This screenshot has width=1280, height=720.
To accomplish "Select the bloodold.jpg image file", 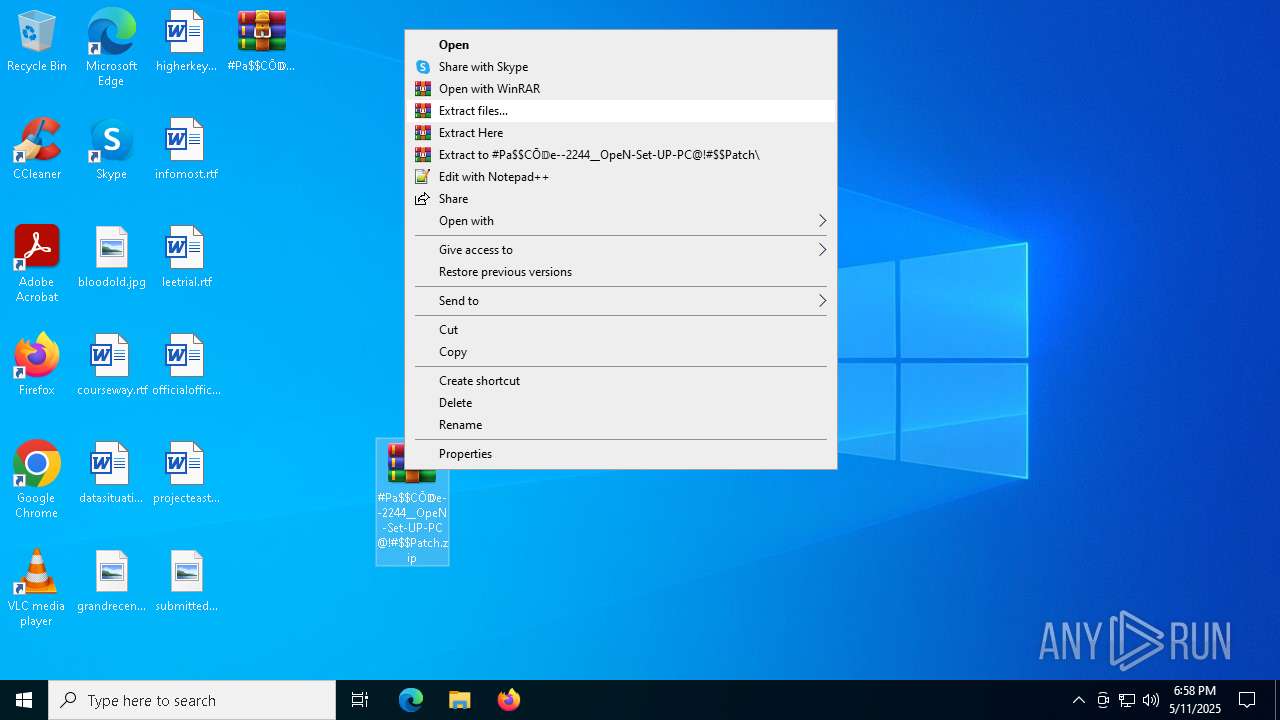I will (x=111, y=258).
